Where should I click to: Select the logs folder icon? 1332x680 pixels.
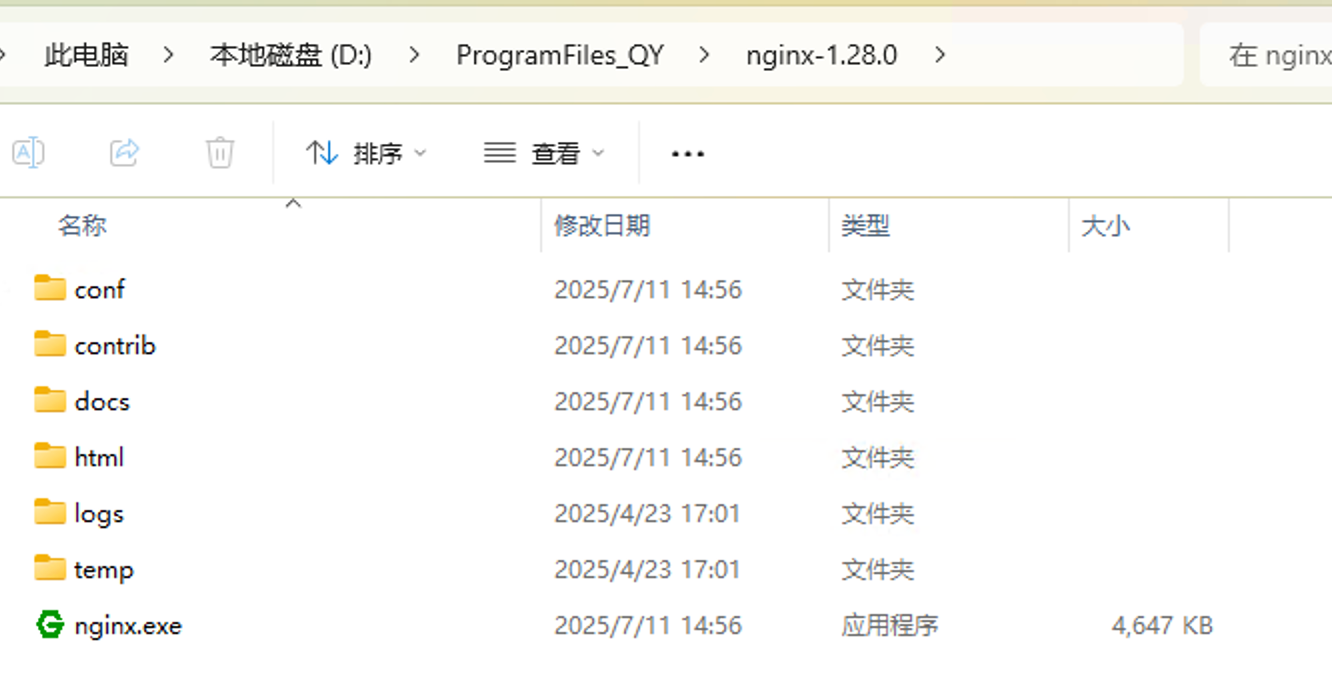pyautogui.click(x=50, y=512)
